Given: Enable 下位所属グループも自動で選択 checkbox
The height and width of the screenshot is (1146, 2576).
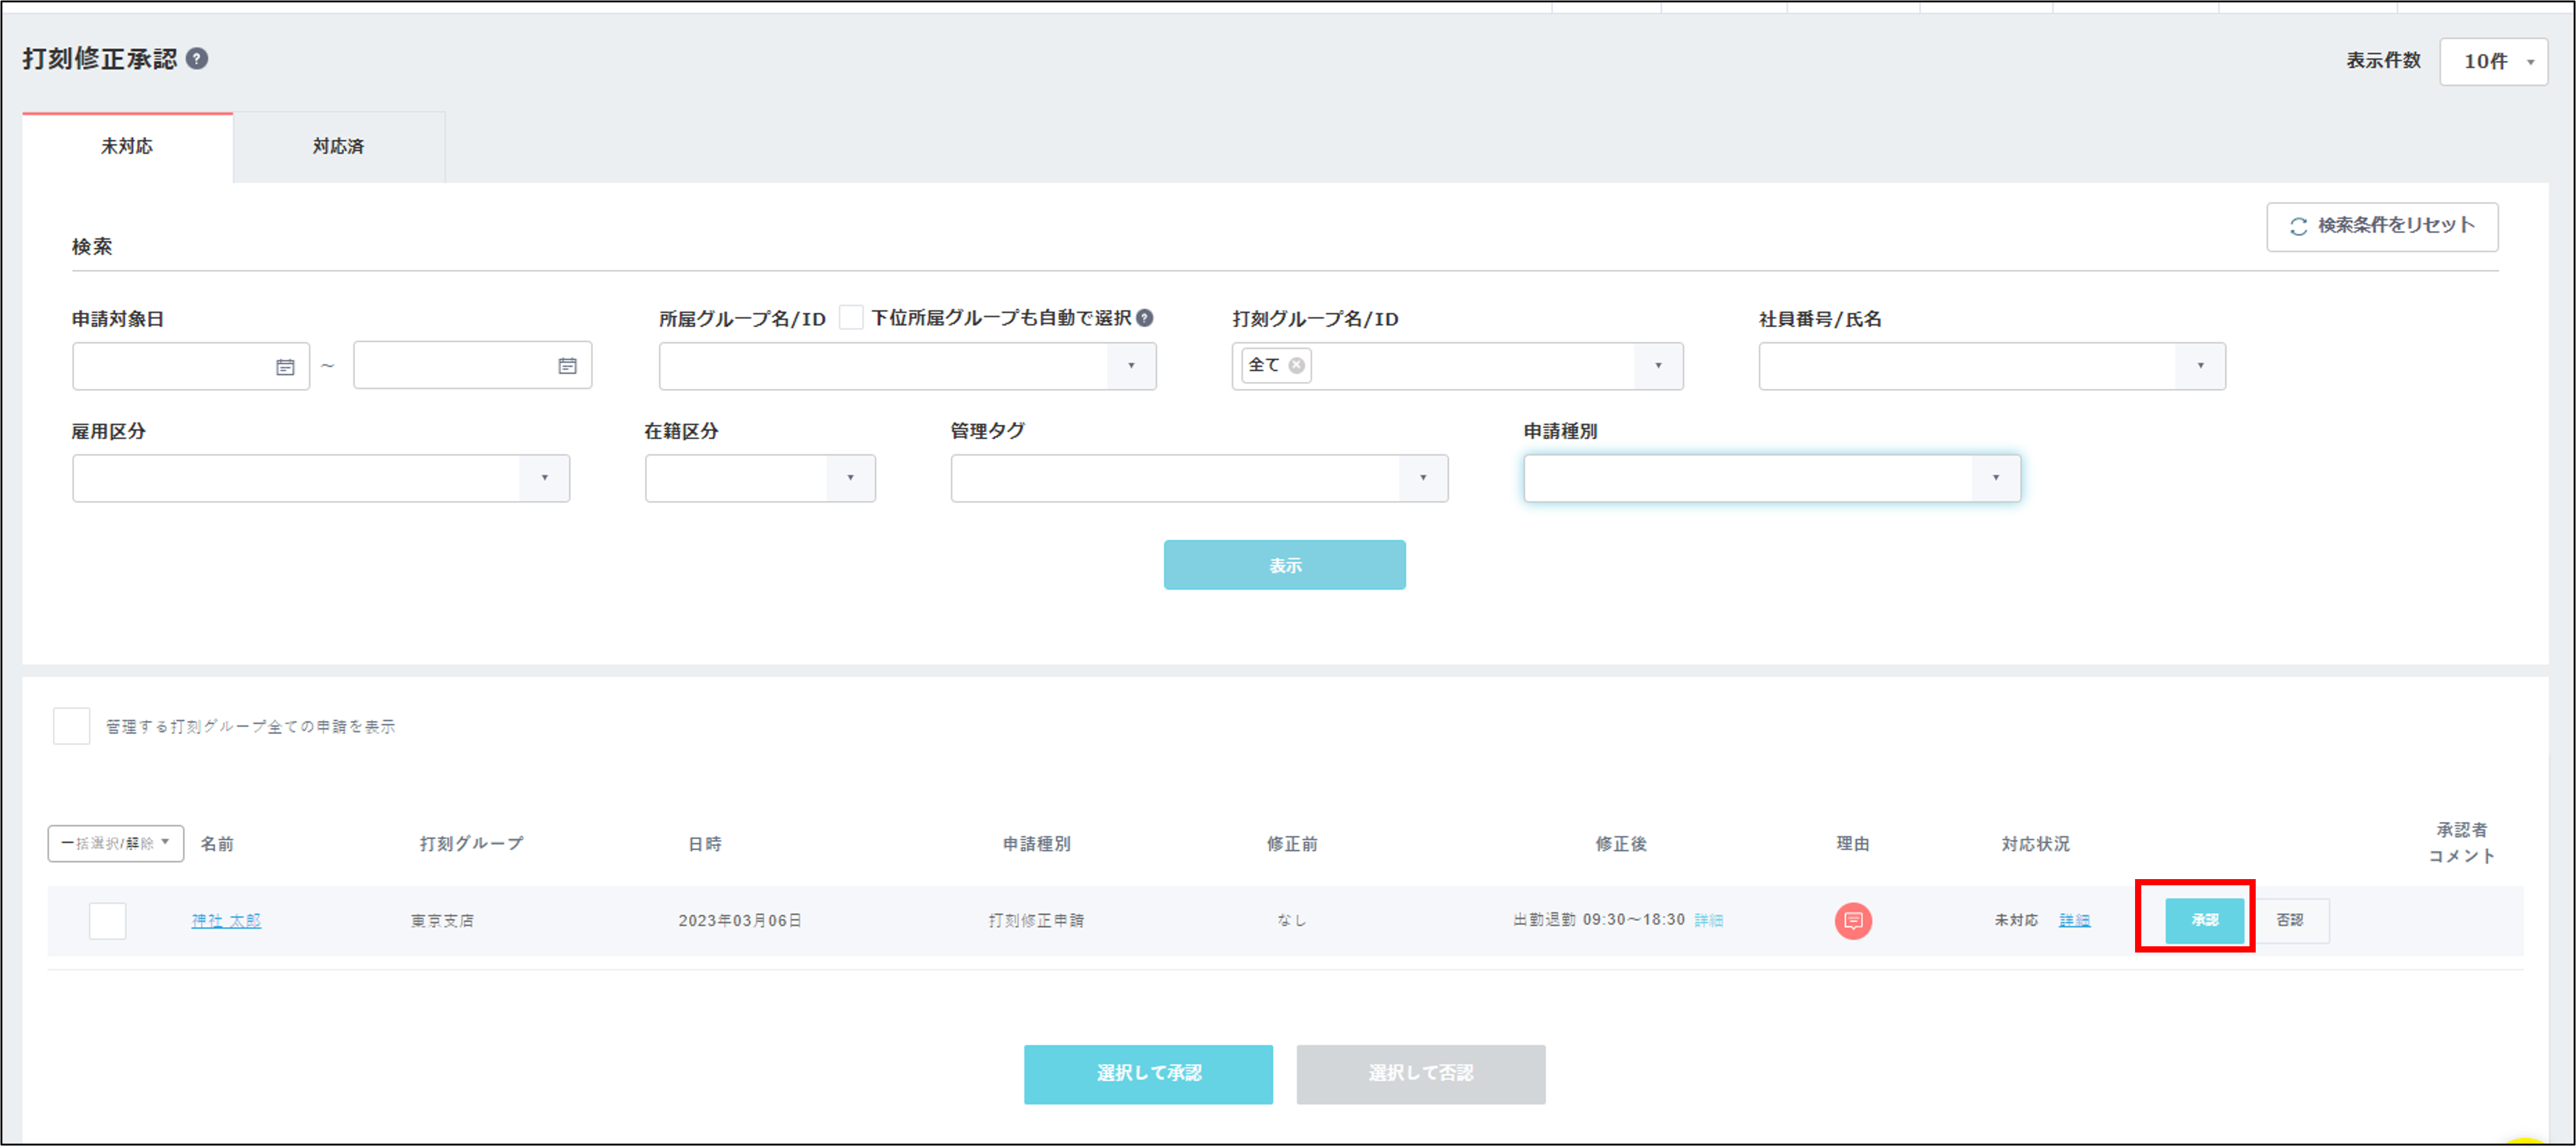Looking at the screenshot, I should 851,318.
